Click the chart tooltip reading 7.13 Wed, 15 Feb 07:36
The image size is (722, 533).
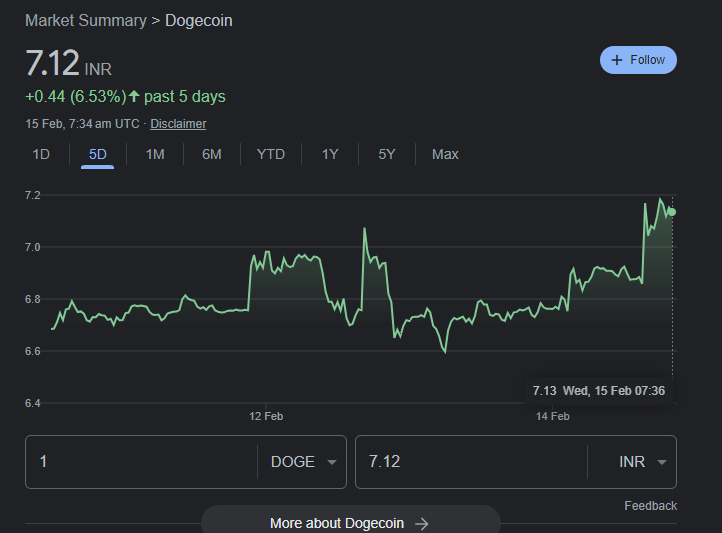click(599, 391)
